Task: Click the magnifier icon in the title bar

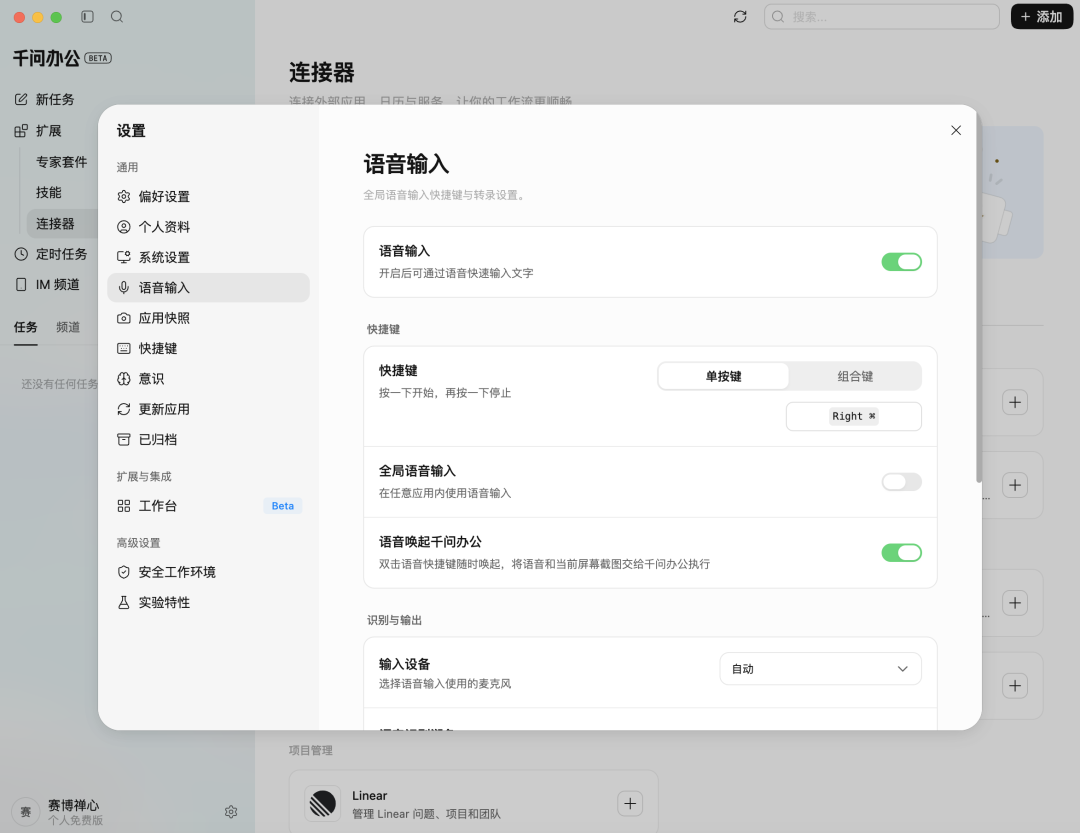Action: pos(117,17)
